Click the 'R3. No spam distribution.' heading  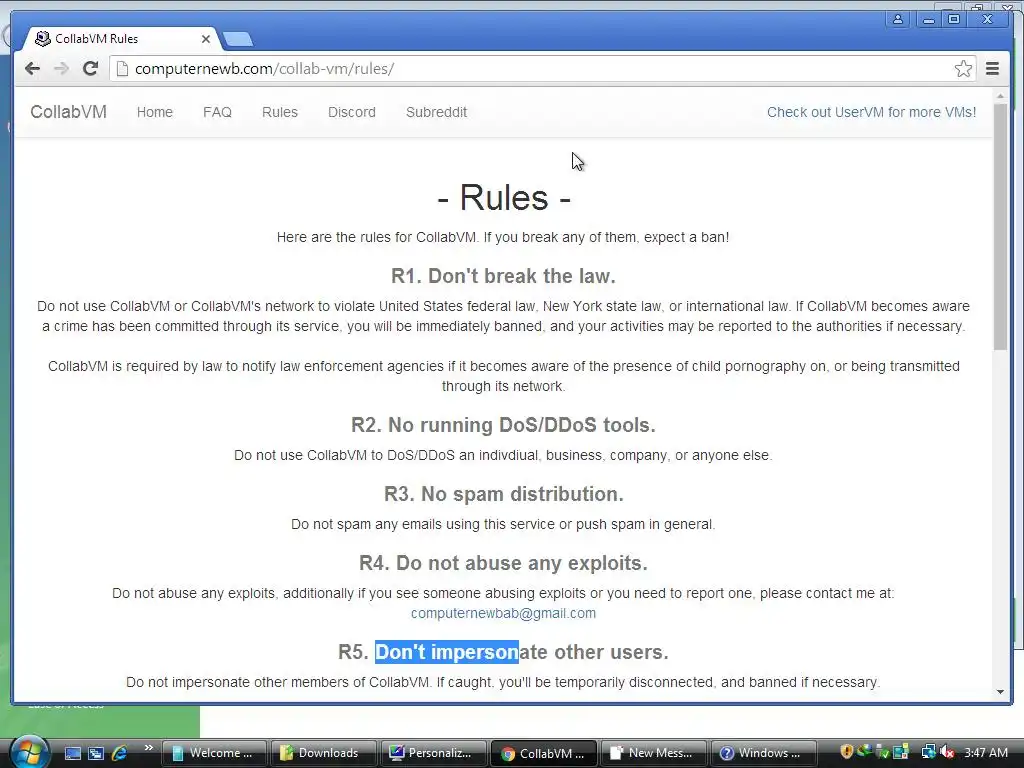pyautogui.click(x=504, y=494)
